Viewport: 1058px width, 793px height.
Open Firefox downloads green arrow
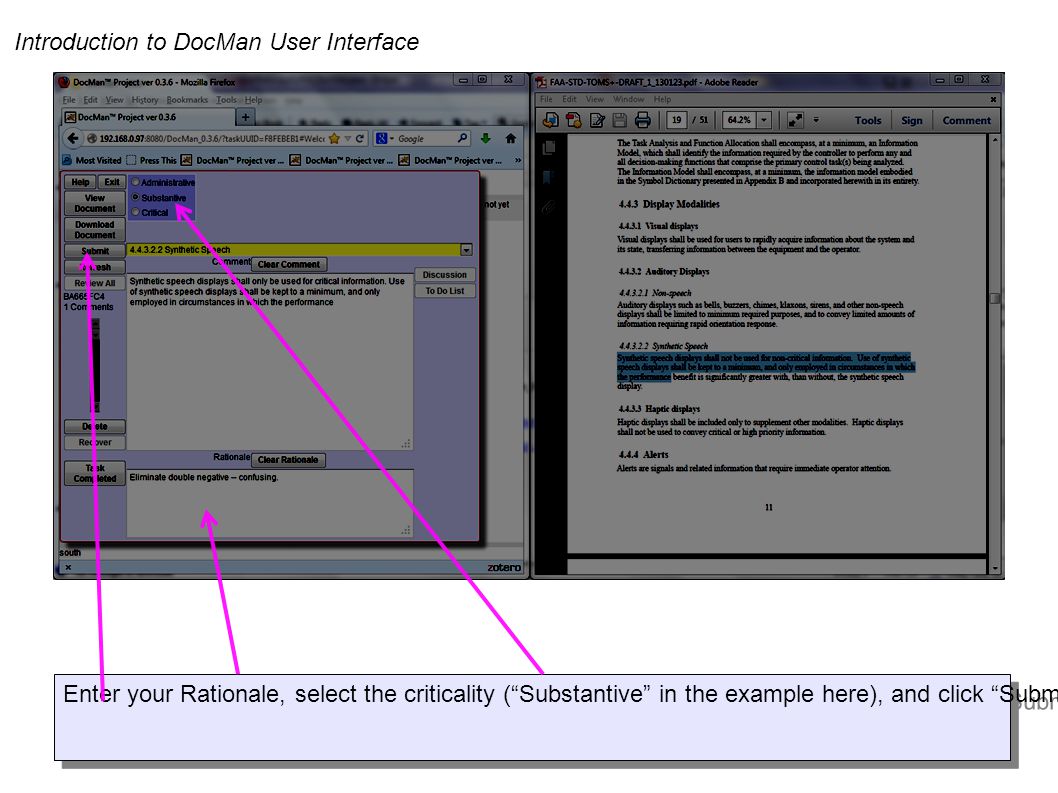click(x=486, y=138)
